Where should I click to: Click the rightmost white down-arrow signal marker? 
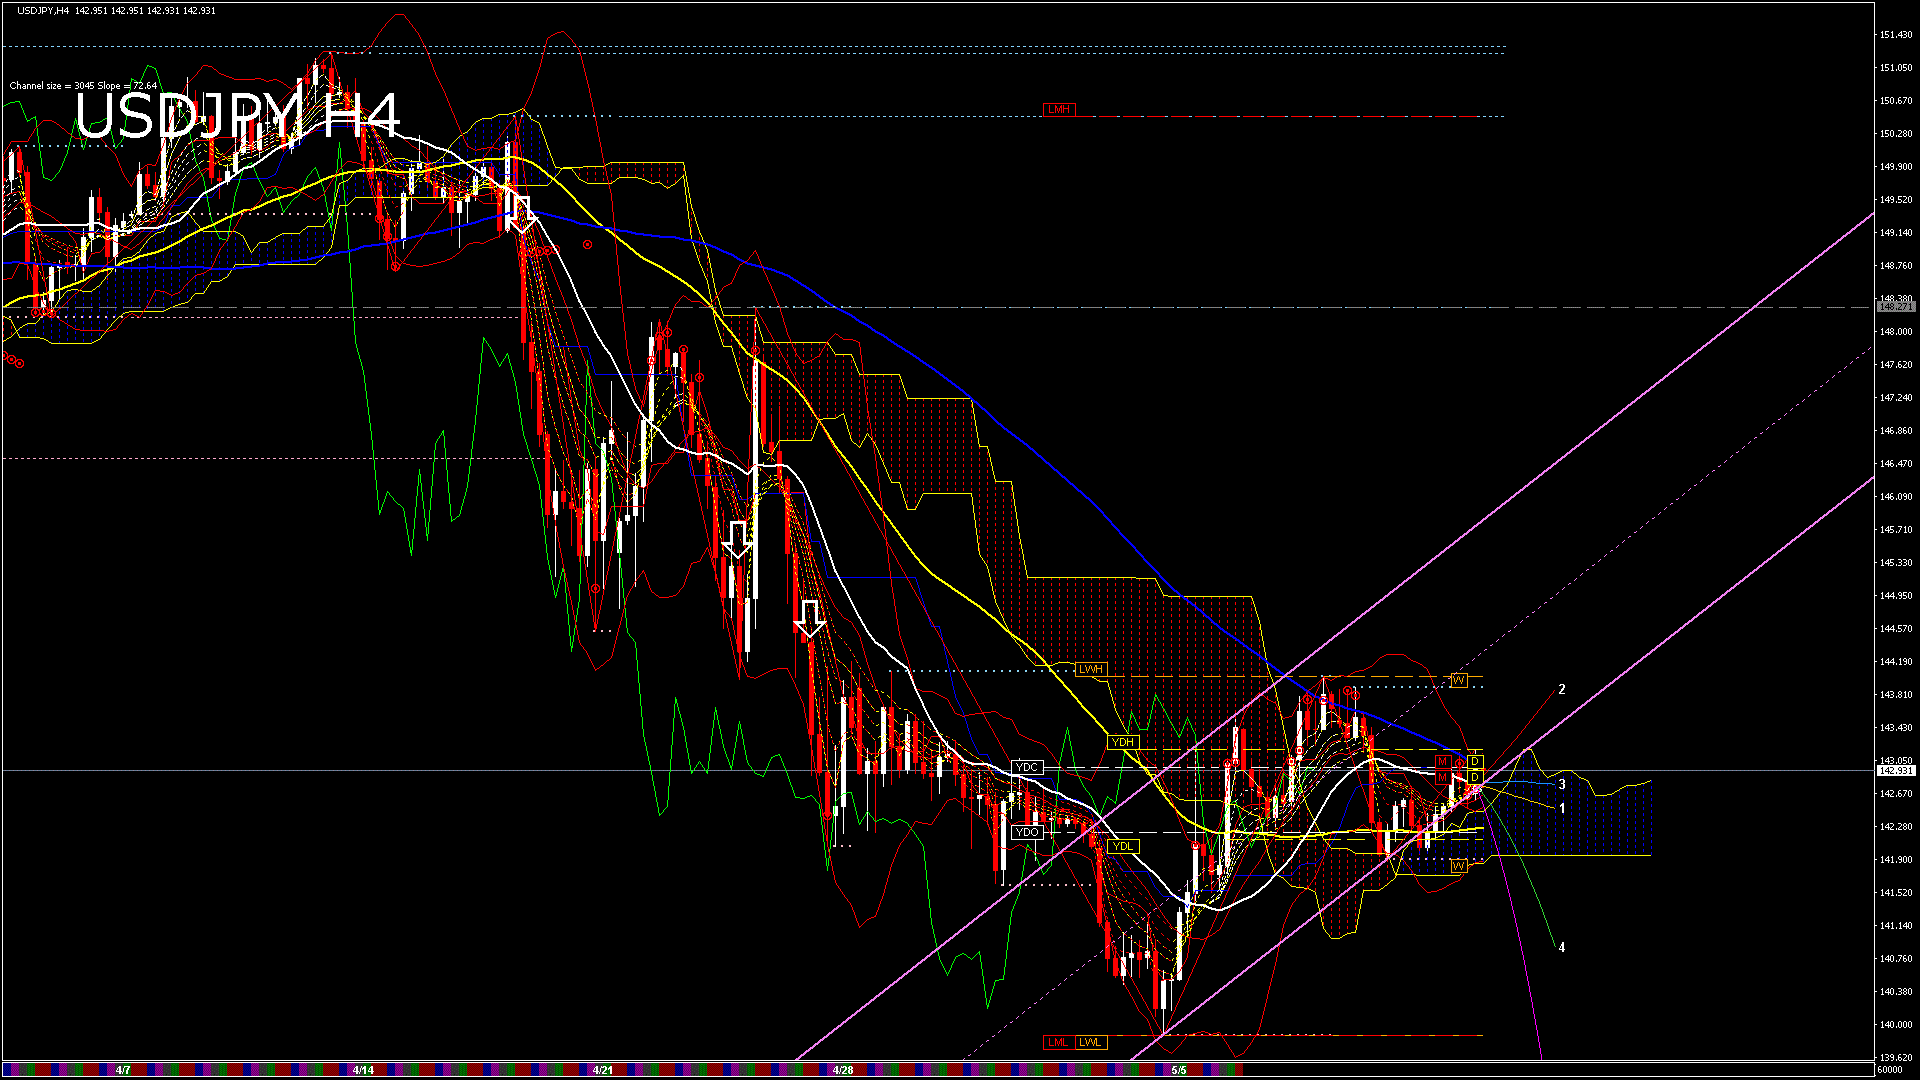810,619
